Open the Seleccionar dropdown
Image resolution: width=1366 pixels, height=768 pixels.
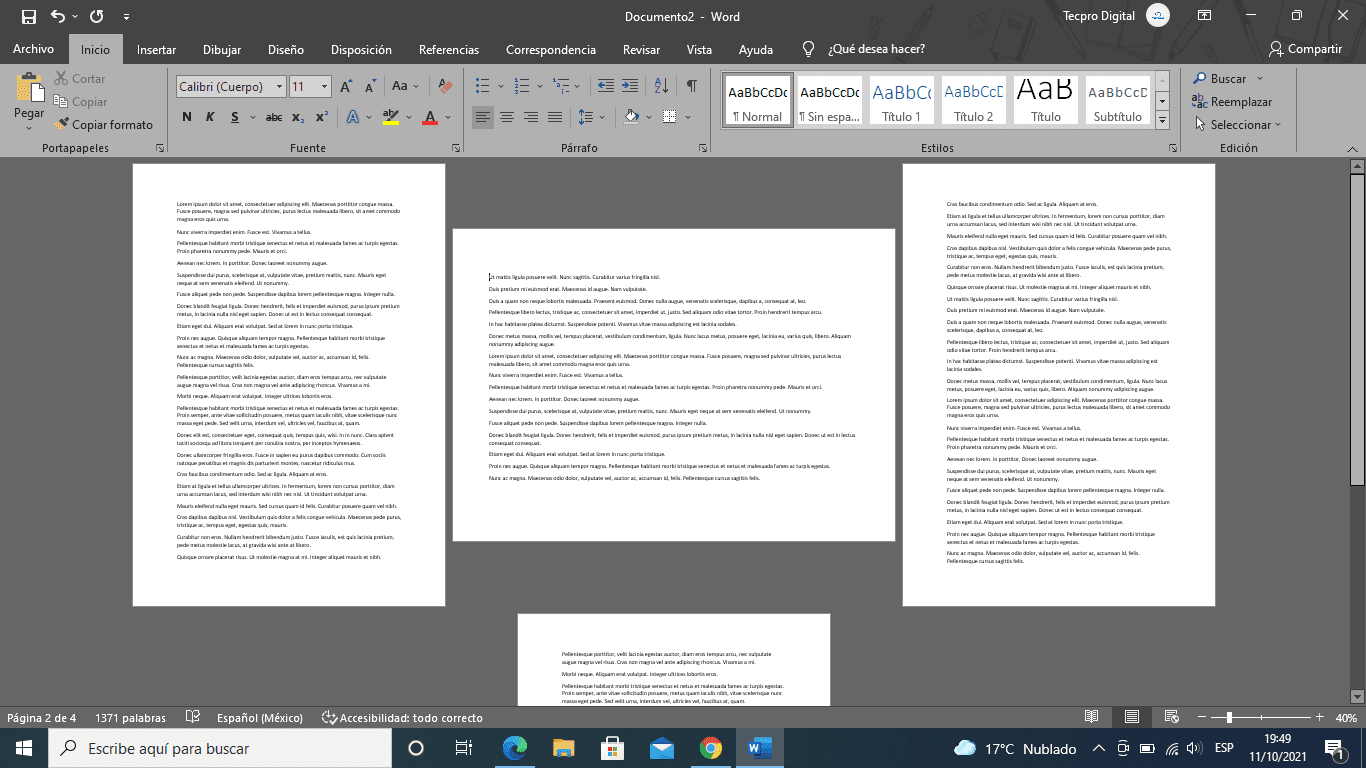1238,125
